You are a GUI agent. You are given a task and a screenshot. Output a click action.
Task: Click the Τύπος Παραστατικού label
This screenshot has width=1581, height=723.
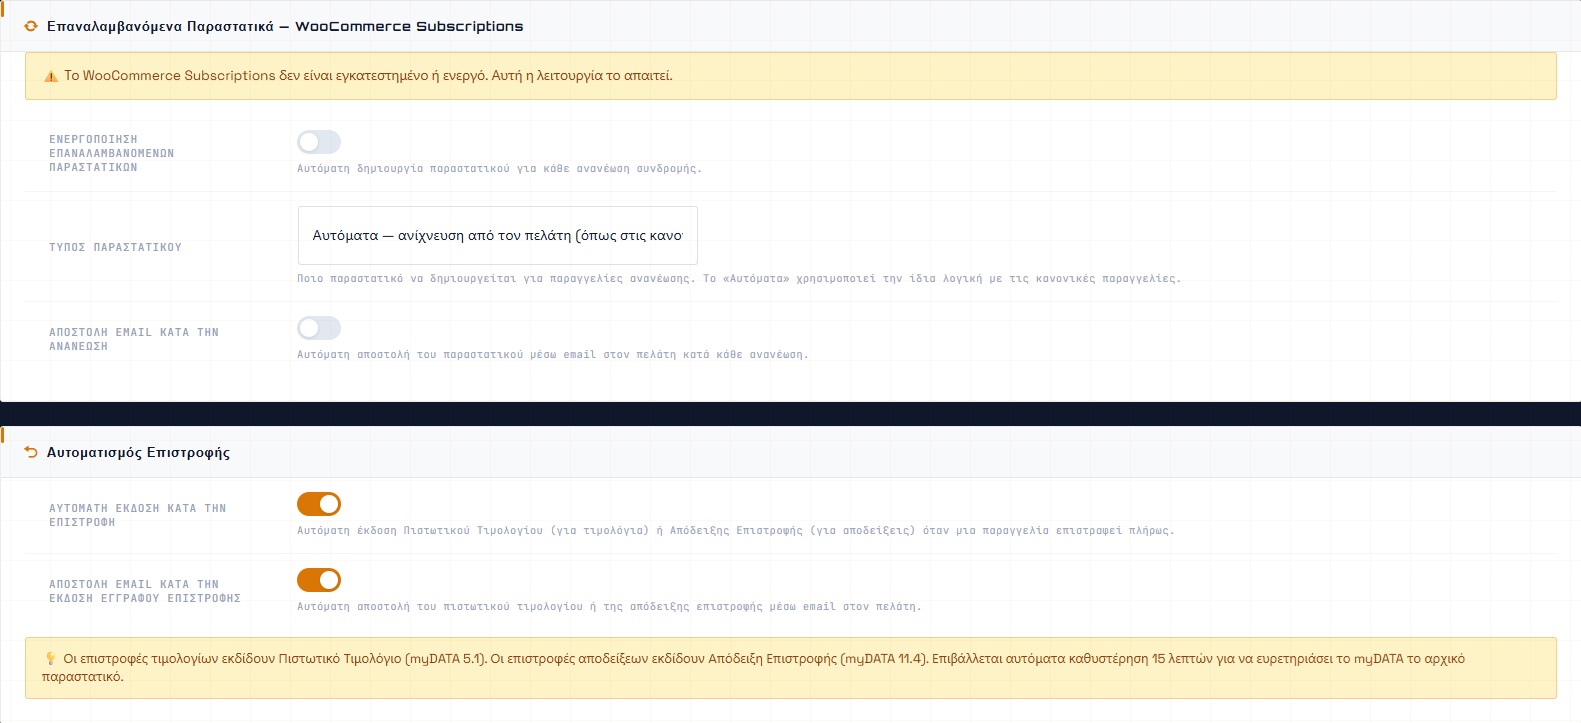[x=116, y=247]
